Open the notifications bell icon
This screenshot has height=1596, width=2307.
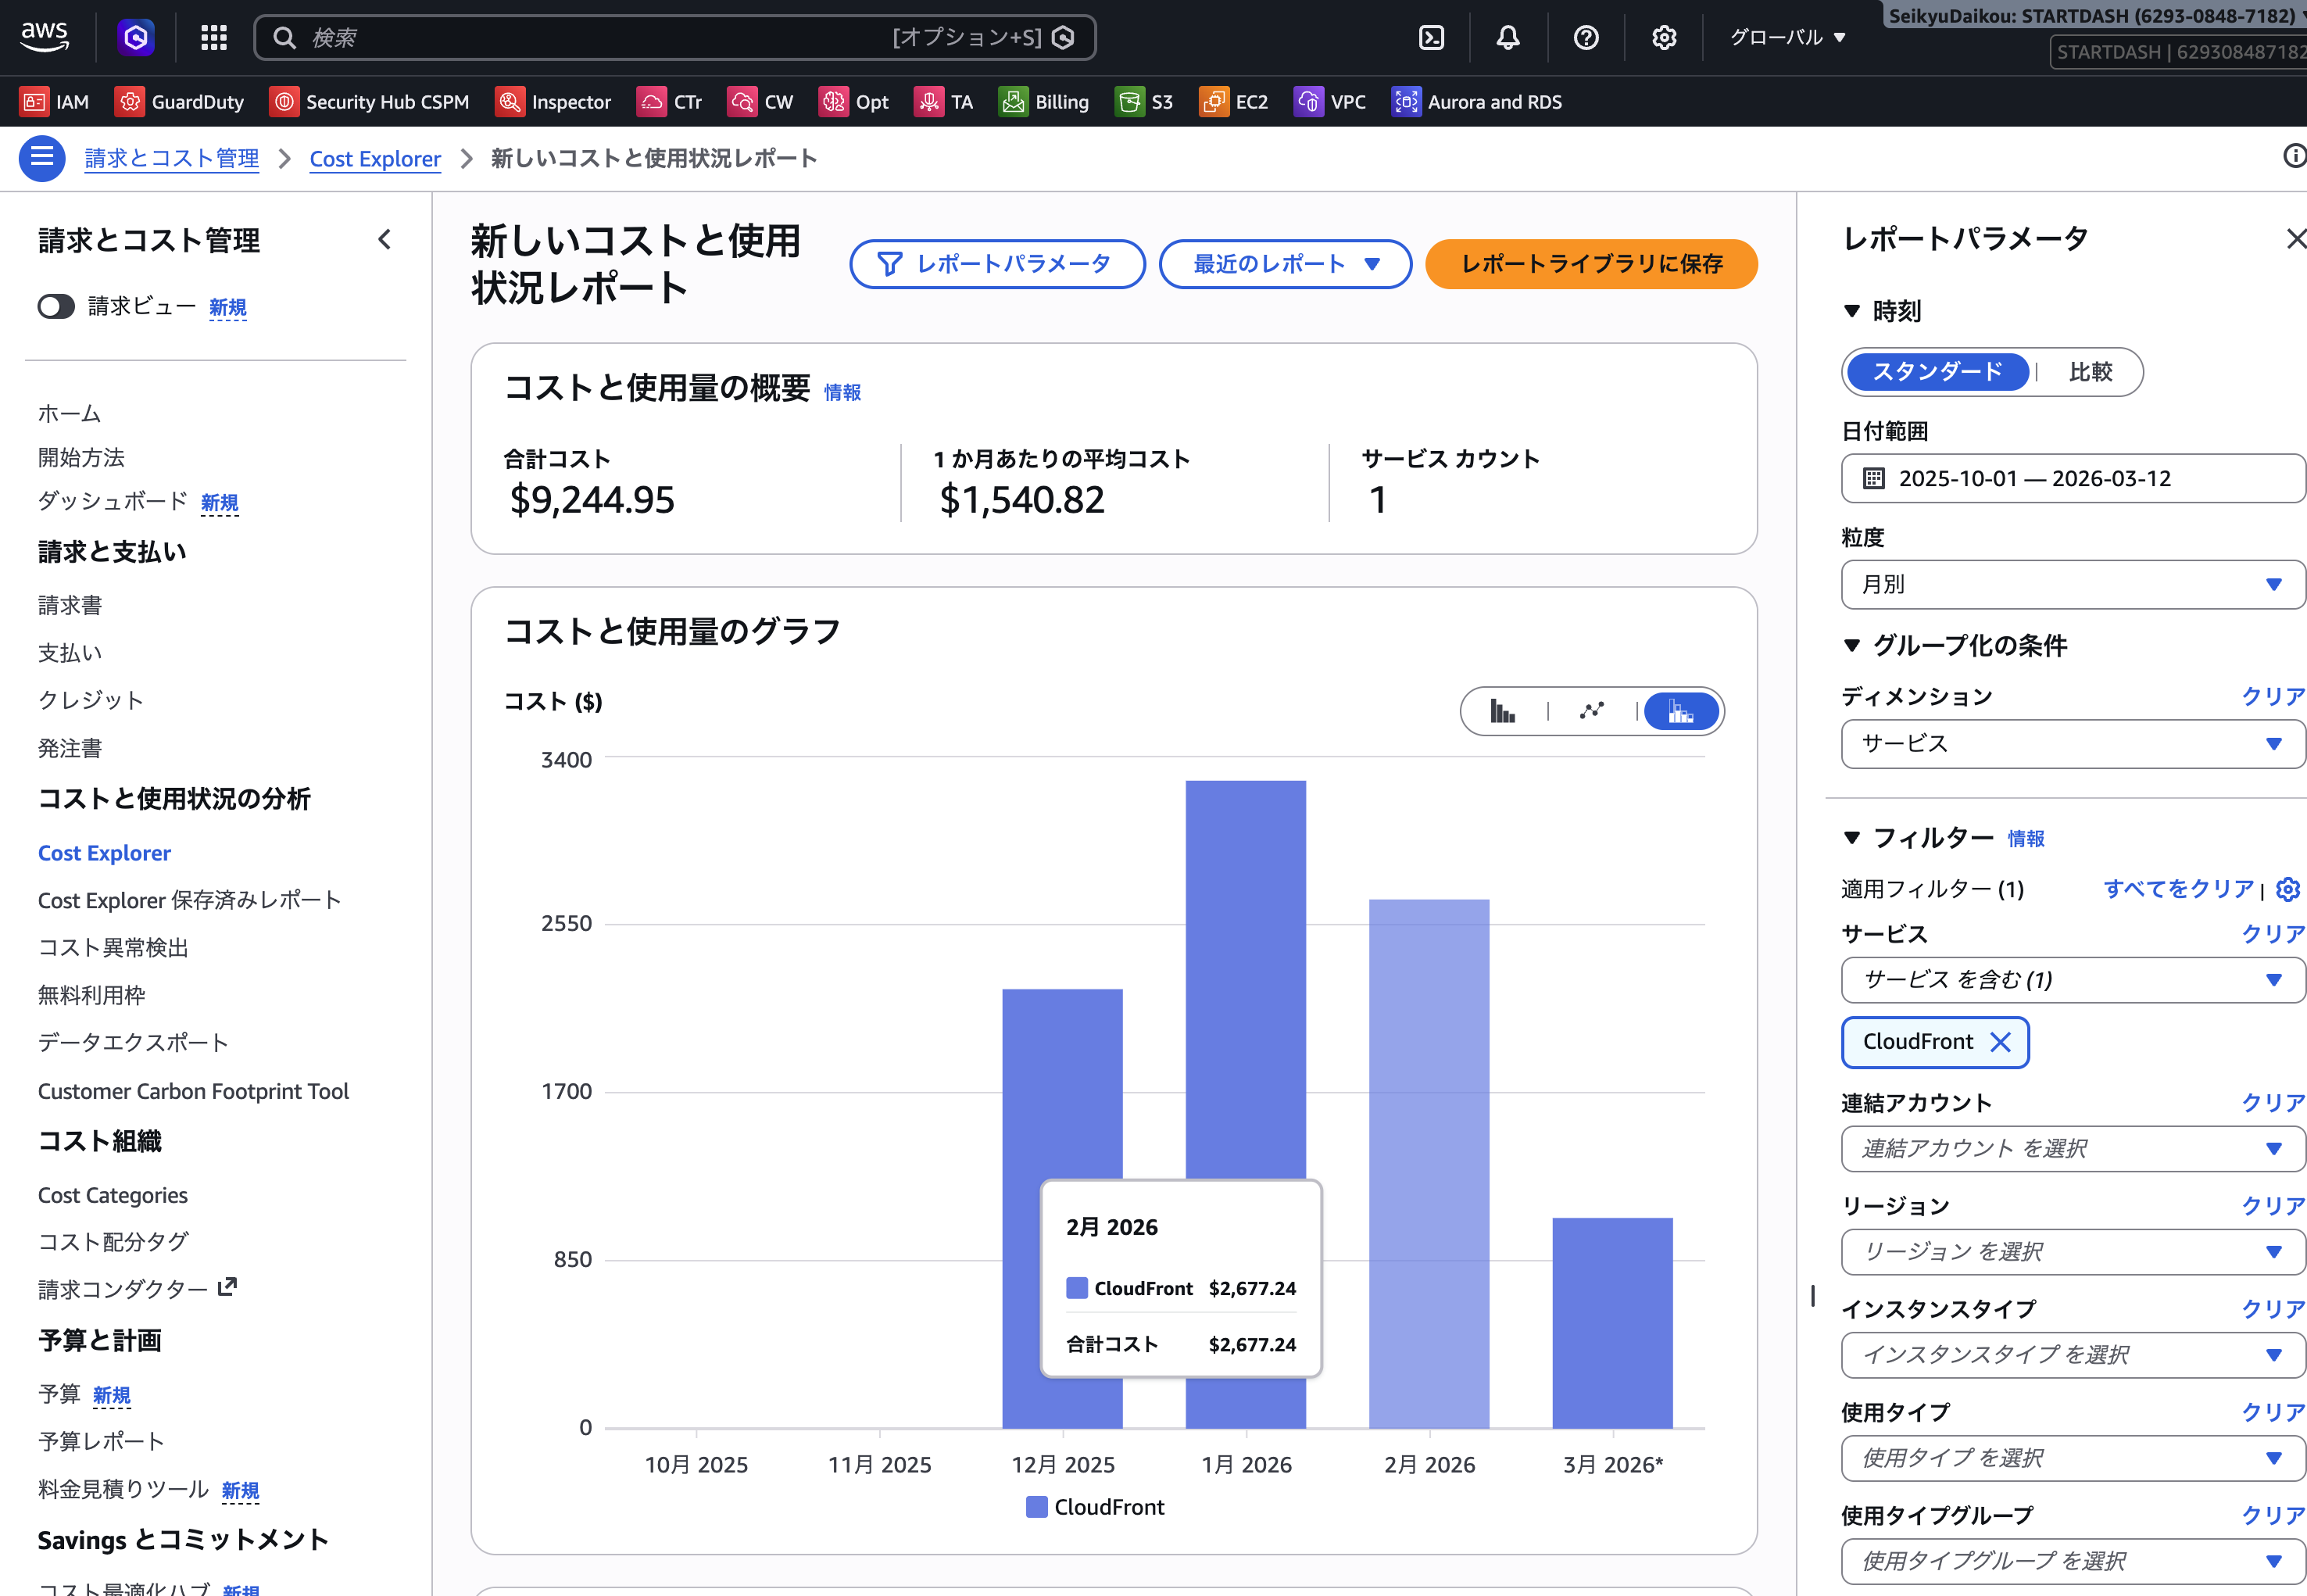click(1508, 37)
